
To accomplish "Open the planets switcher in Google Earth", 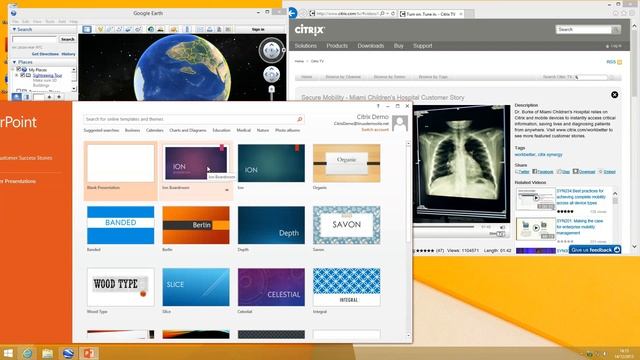I will click(173, 29).
